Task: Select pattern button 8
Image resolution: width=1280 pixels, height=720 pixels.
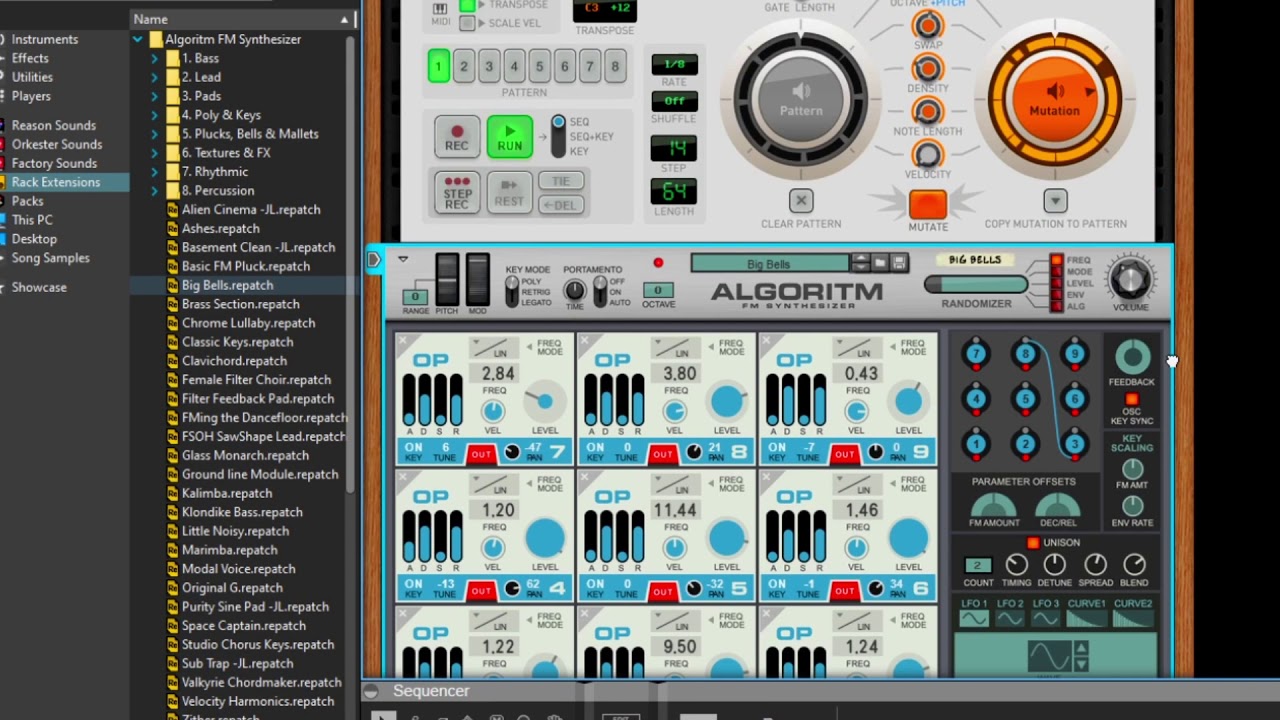Action: pyautogui.click(x=615, y=67)
